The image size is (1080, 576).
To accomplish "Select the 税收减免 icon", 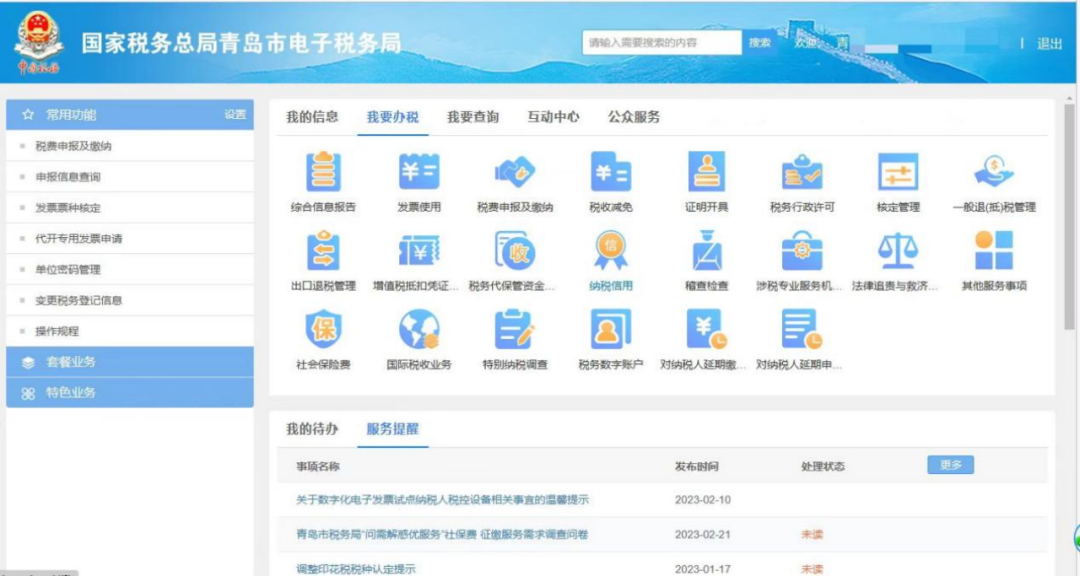I will point(610,172).
